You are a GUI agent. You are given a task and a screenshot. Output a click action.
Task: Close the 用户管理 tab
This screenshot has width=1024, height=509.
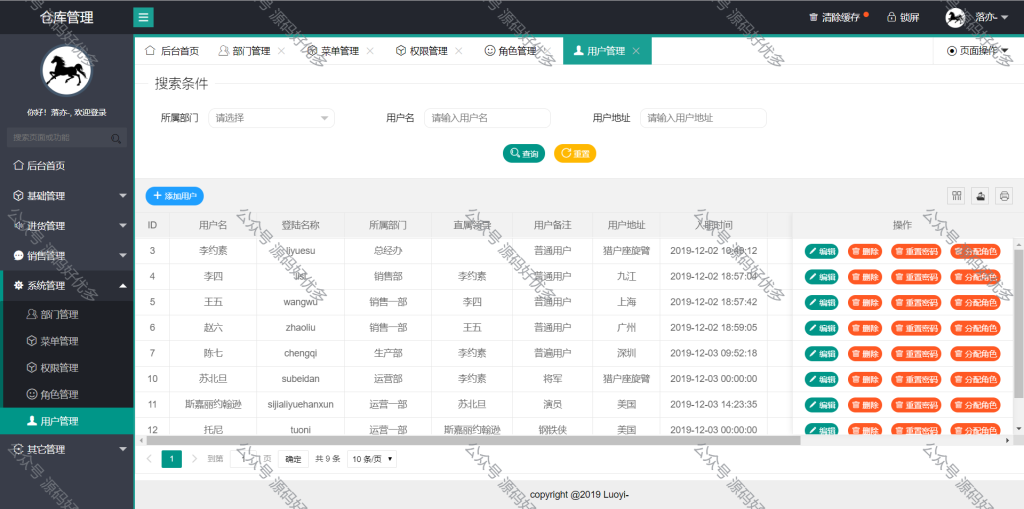coord(636,51)
